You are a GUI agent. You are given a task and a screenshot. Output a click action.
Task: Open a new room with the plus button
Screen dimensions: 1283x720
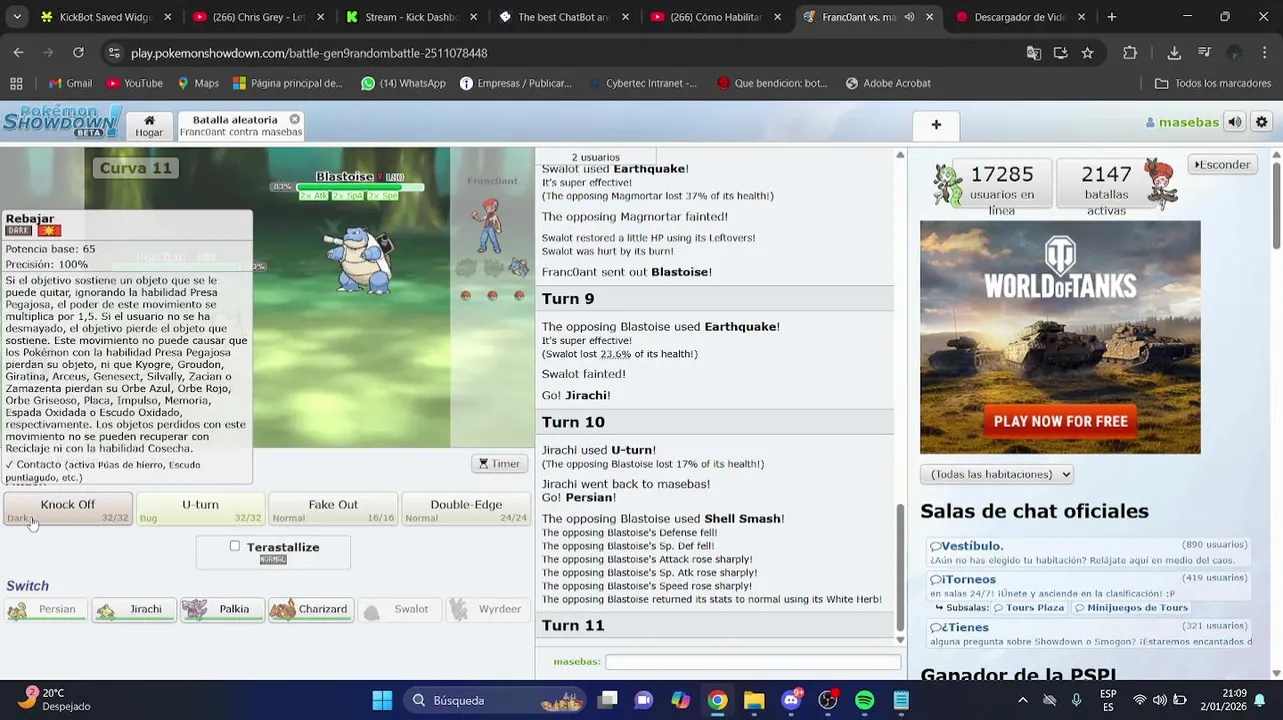[x=936, y=125]
